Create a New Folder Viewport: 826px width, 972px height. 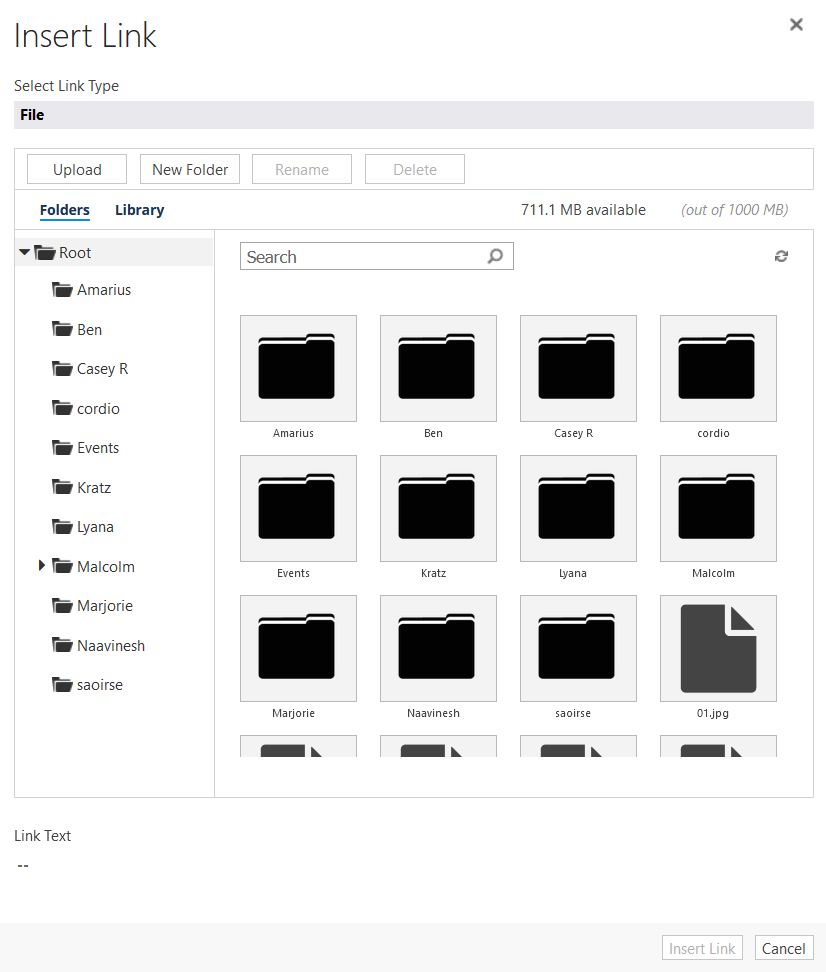click(190, 169)
